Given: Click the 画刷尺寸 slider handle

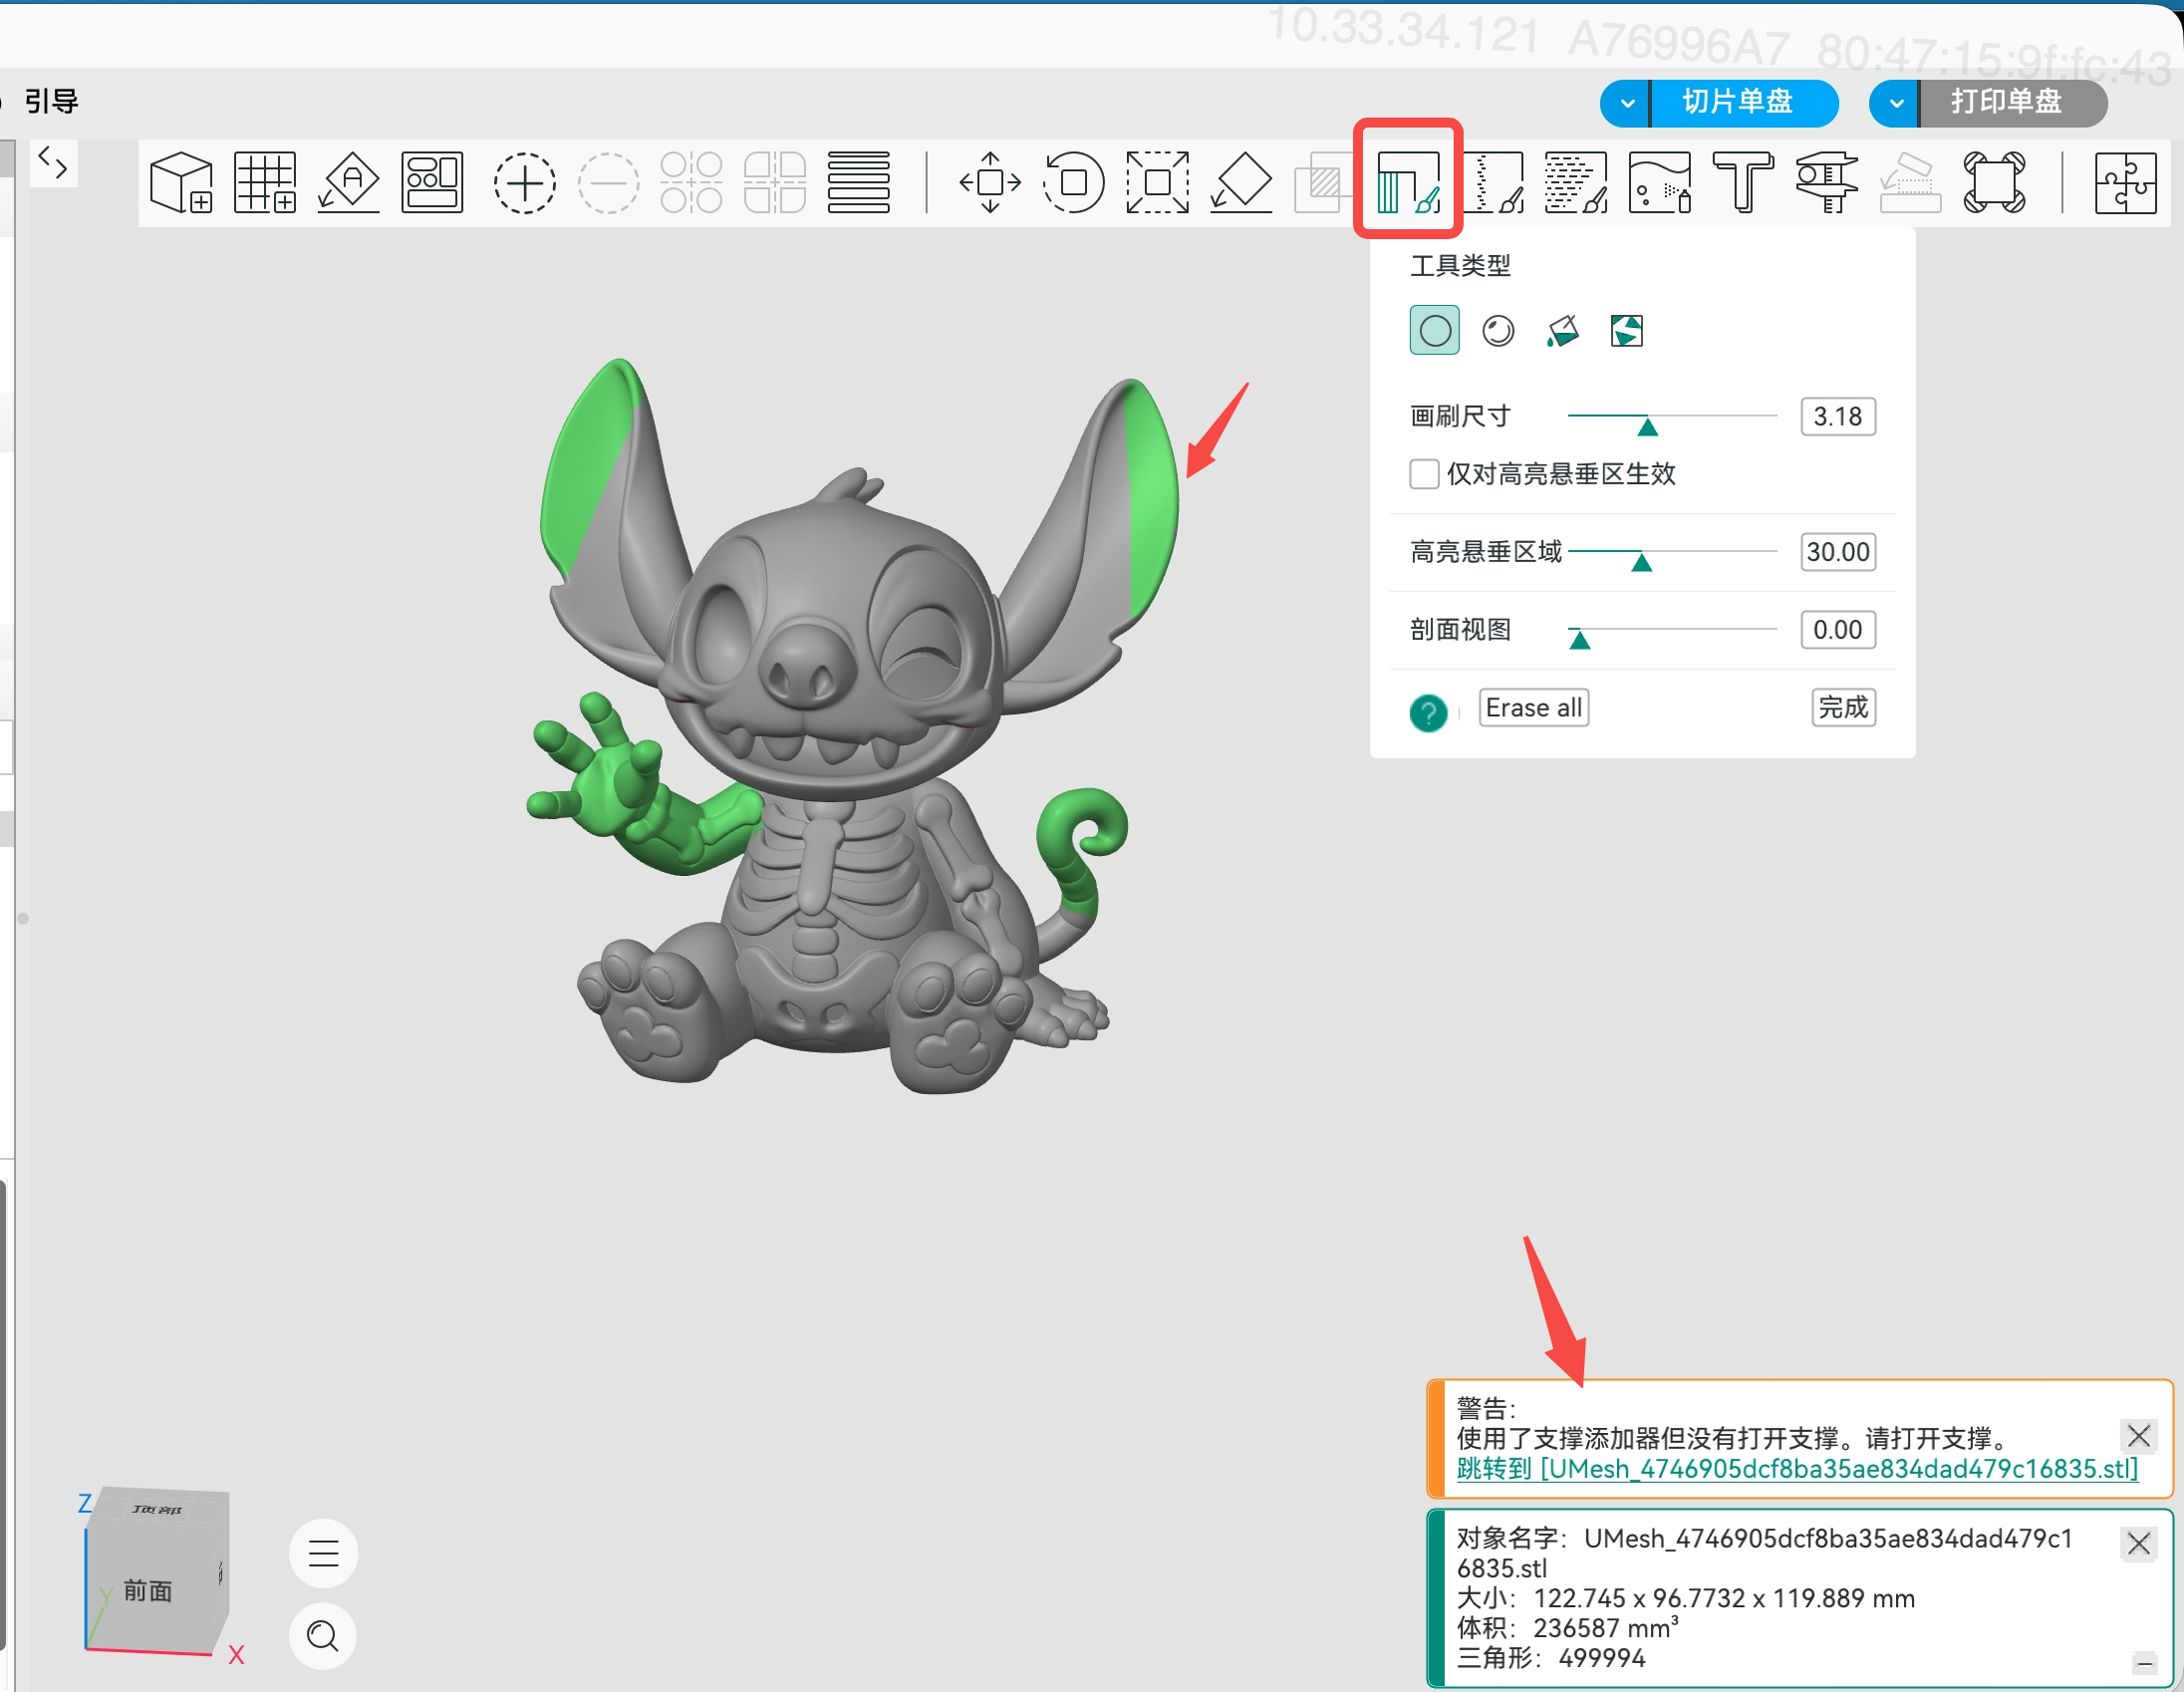Looking at the screenshot, I should pos(1648,427).
